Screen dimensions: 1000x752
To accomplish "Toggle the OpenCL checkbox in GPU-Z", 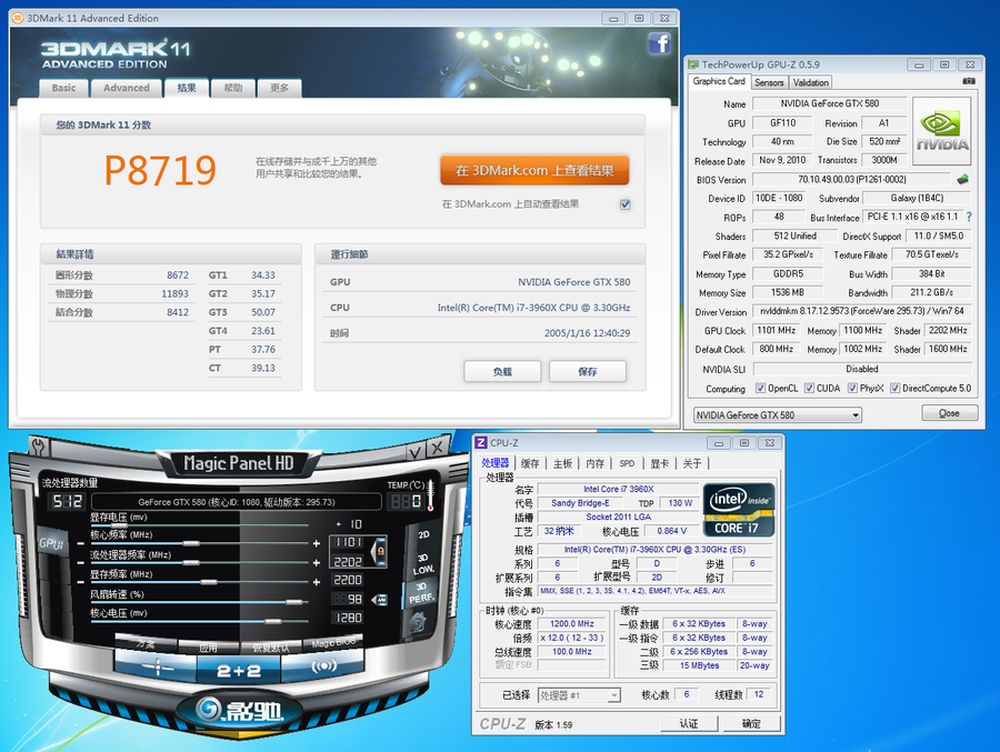I will (x=760, y=388).
